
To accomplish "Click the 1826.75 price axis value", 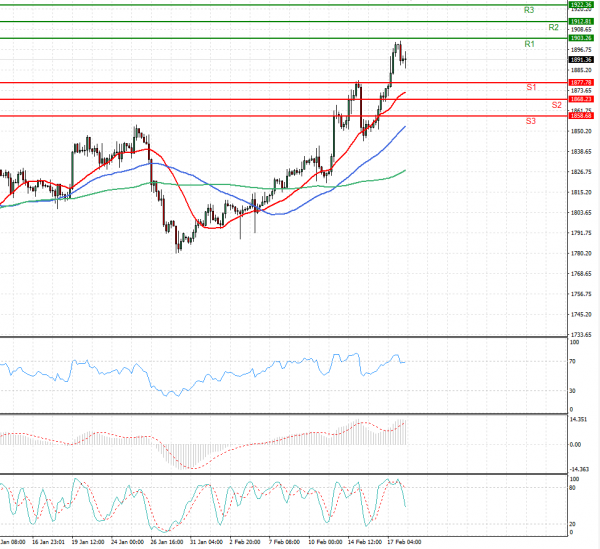I will (x=581, y=172).
